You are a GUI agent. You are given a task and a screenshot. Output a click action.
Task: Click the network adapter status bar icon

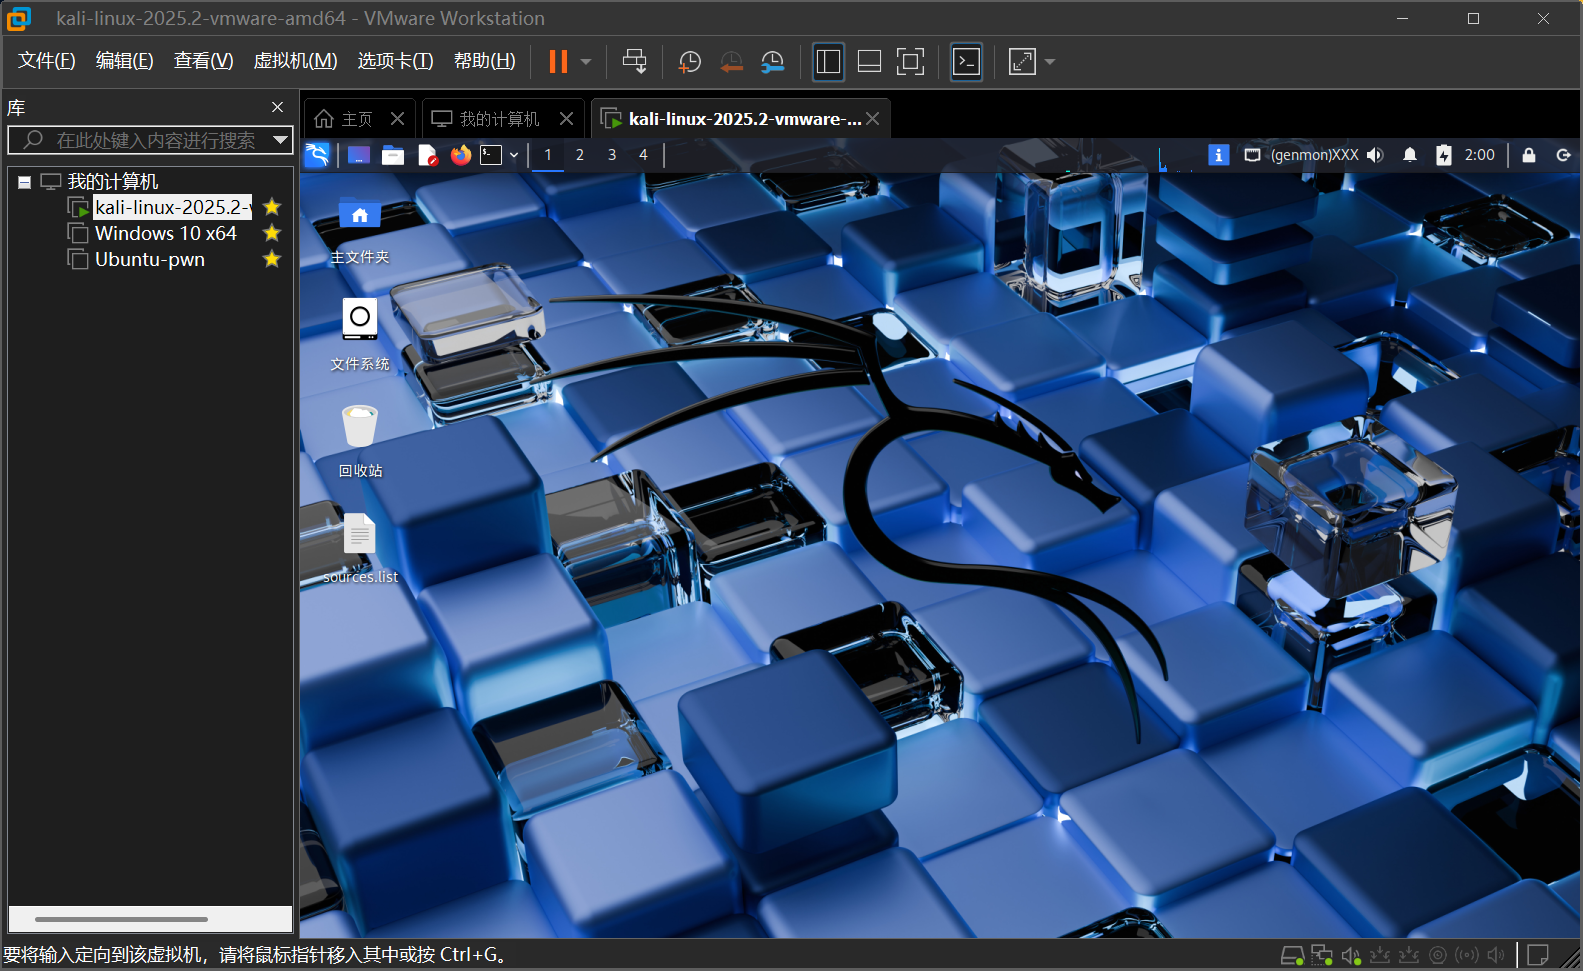[x=1322, y=955]
